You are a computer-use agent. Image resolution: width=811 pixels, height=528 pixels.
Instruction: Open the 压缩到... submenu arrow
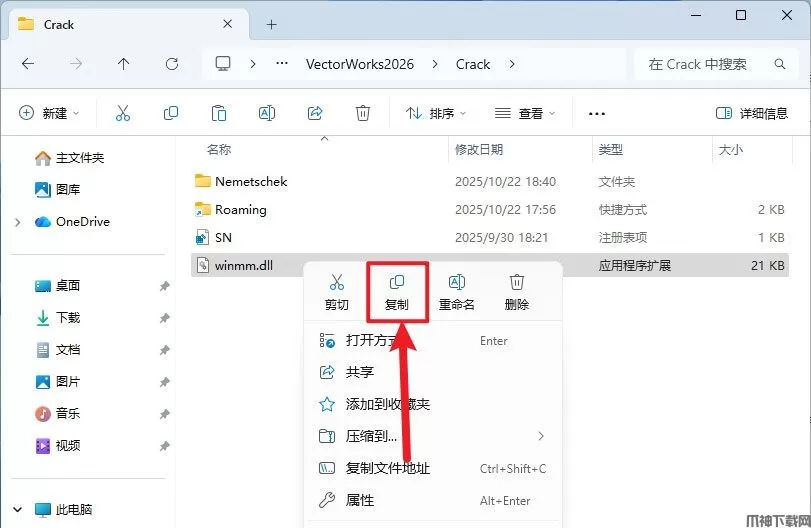(x=540, y=436)
